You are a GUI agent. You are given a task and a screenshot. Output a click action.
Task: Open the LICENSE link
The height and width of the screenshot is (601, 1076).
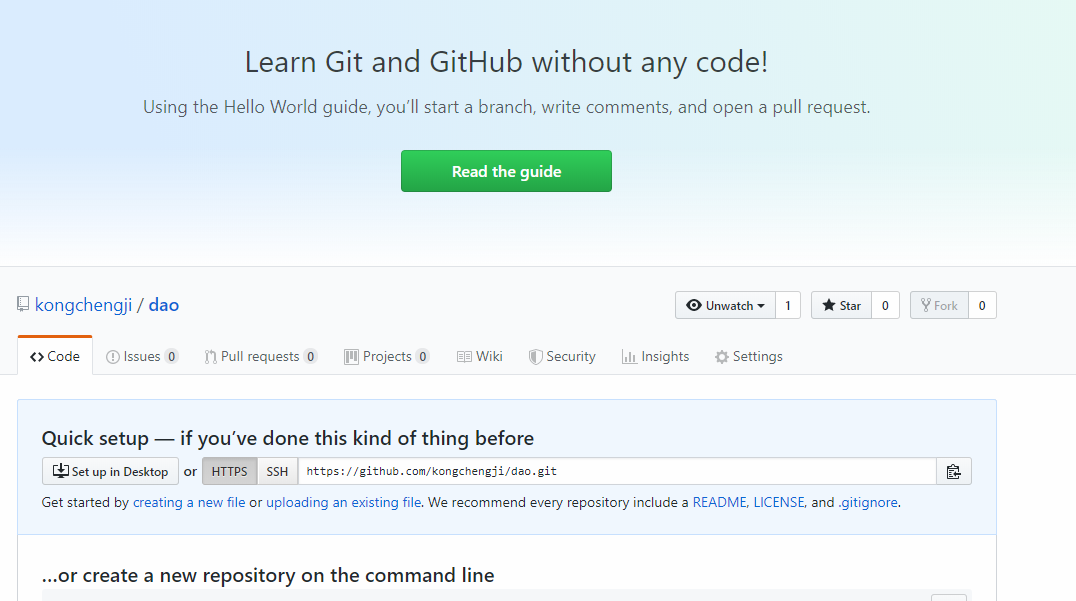tap(779, 502)
